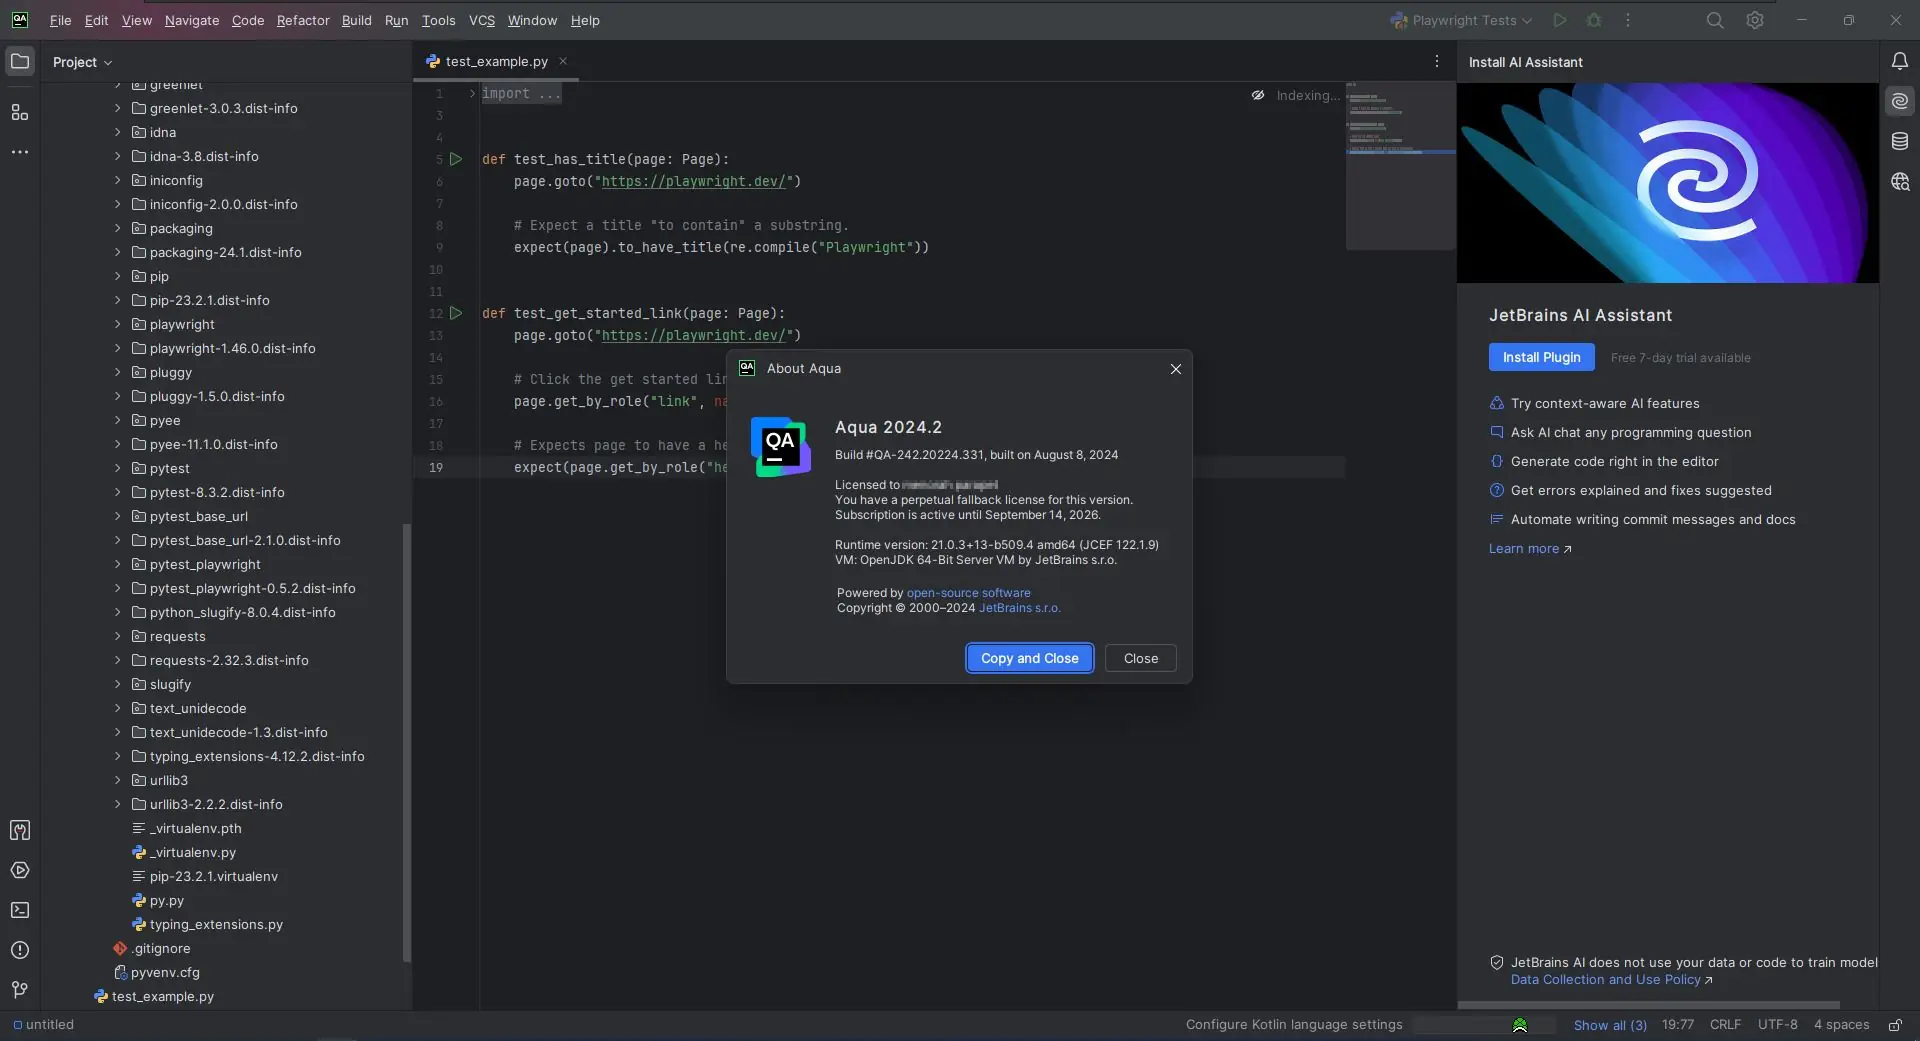Open Search Everywhere magnifier
1920x1041 pixels.
click(x=1715, y=20)
